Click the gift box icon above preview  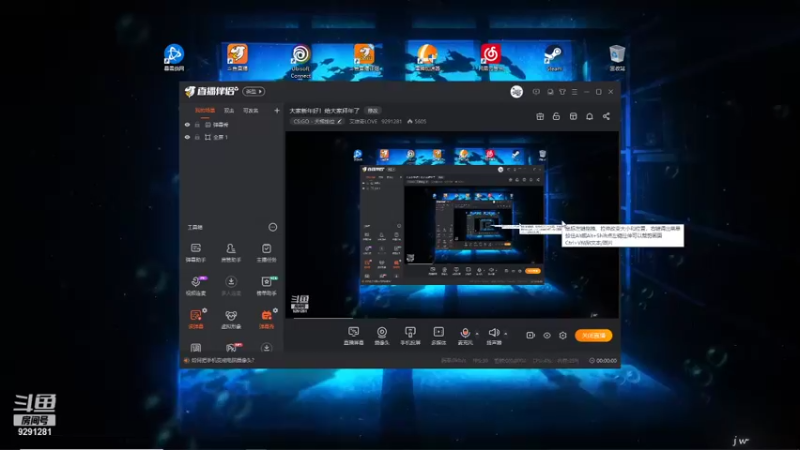pyautogui.click(x=540, y=116)
